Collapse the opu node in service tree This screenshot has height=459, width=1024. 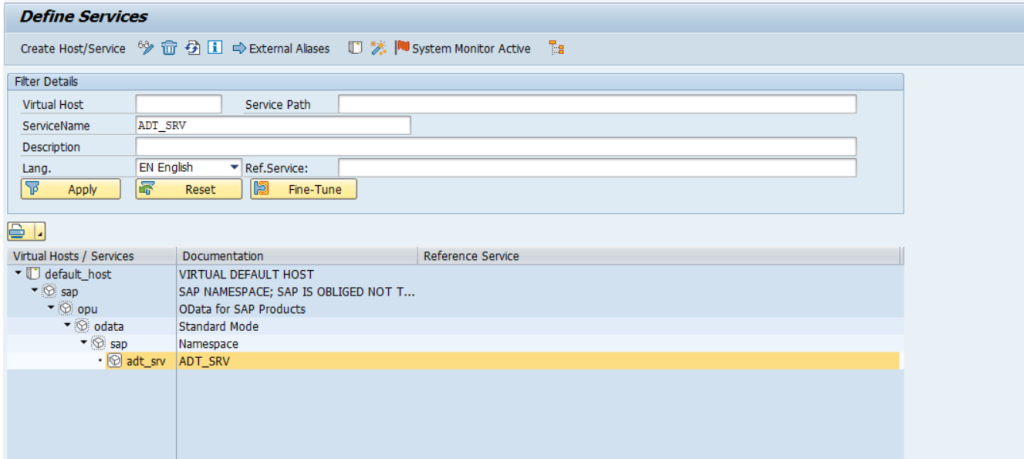tap(51, 309)
